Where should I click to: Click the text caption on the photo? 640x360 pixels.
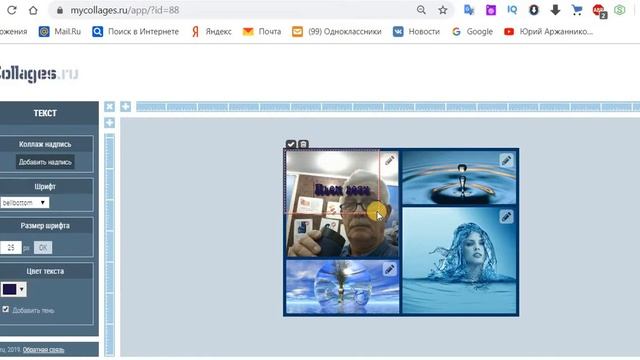[342, 190]
